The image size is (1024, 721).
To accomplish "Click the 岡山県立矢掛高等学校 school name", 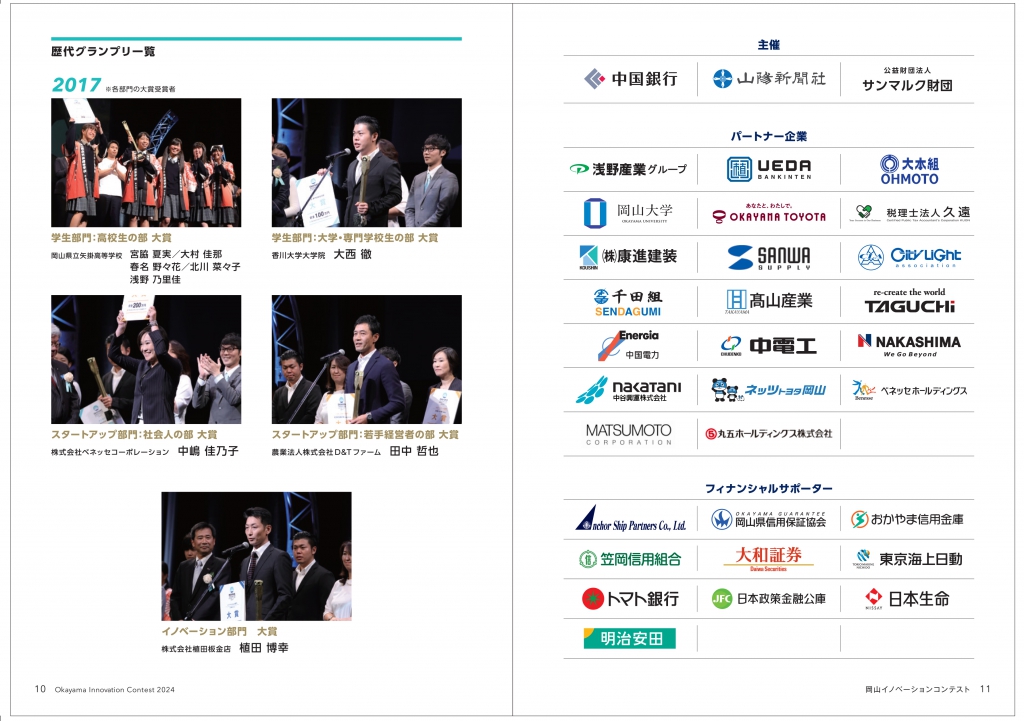I will [87, 255].
